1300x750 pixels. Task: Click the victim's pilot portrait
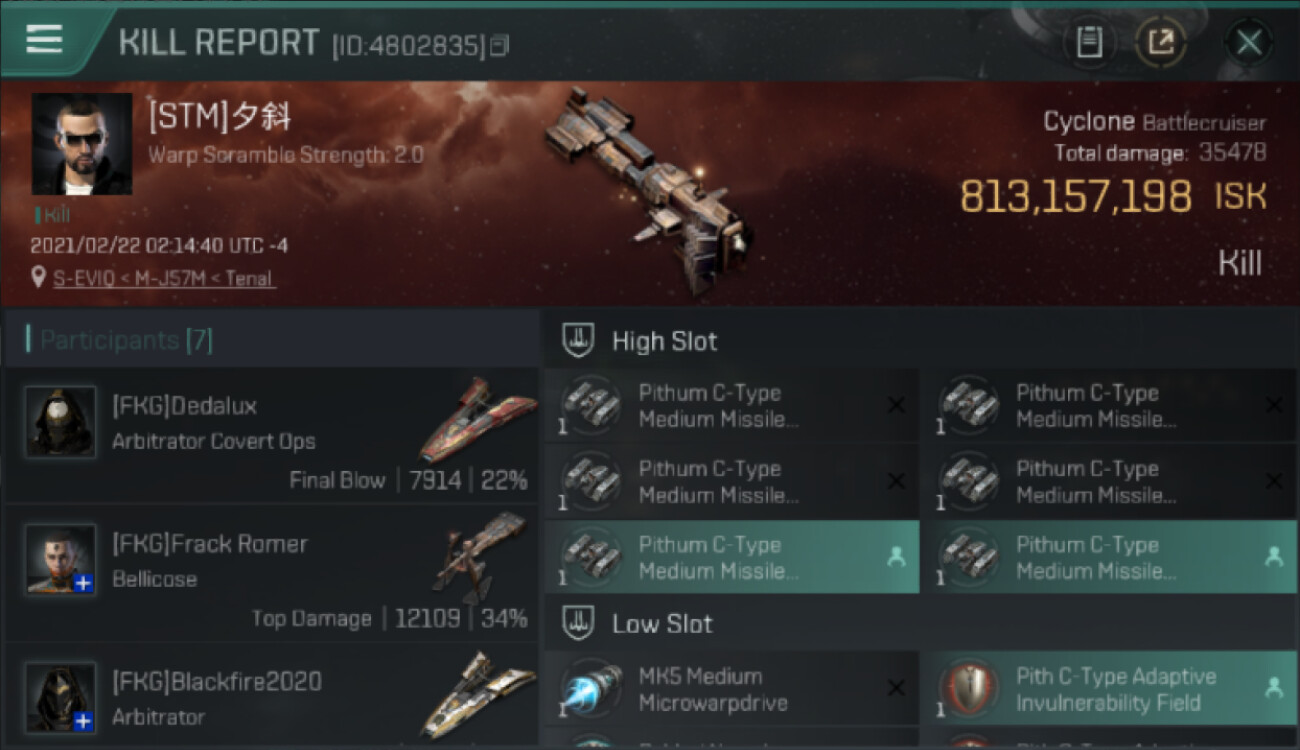click(x=81, y=144)
